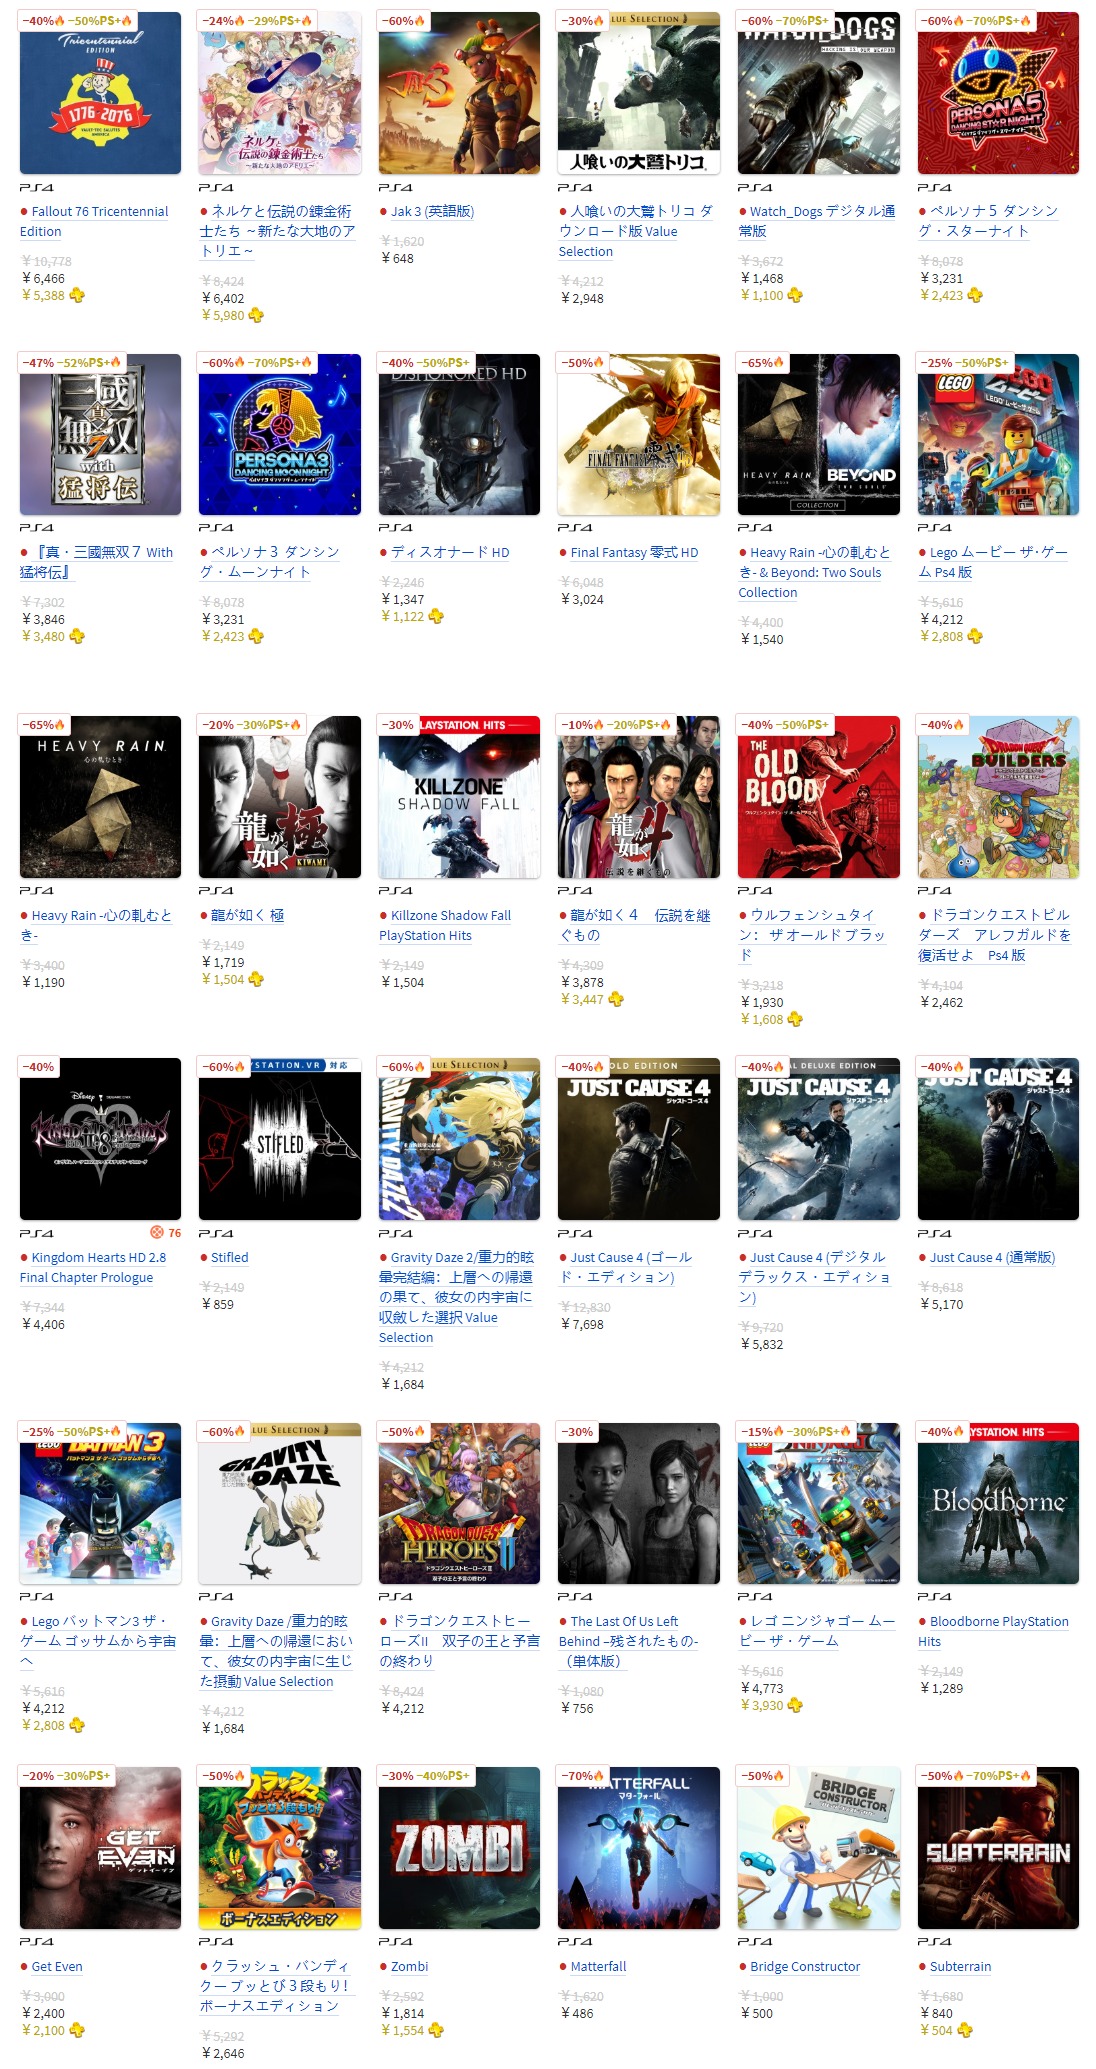Open the Jak 3 (英語版) title link
The width and height of the screenshot is (1096, 2069).
pyautogui.click(x=432, y=211)
